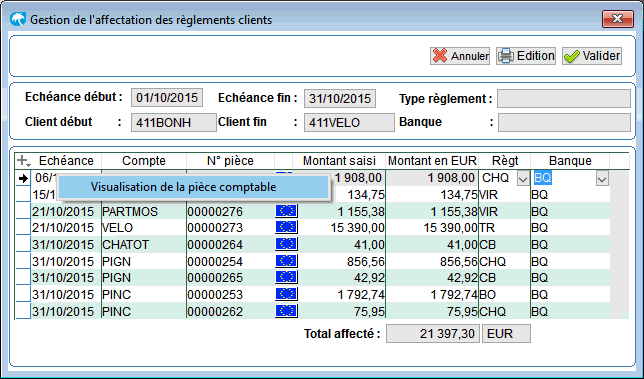Click the plus icon in the table header corner
This screenshot has width=644, height=379.
click(23, 161)
